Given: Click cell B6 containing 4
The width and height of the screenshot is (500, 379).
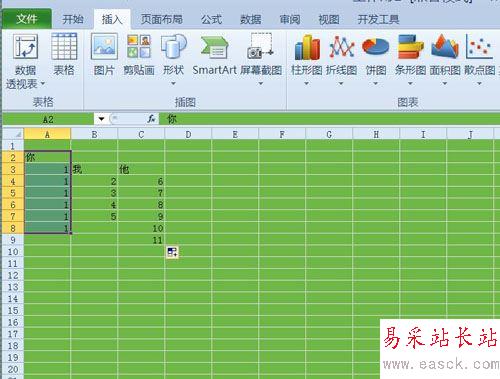Looking at the screenshot, I should (94, 204).
